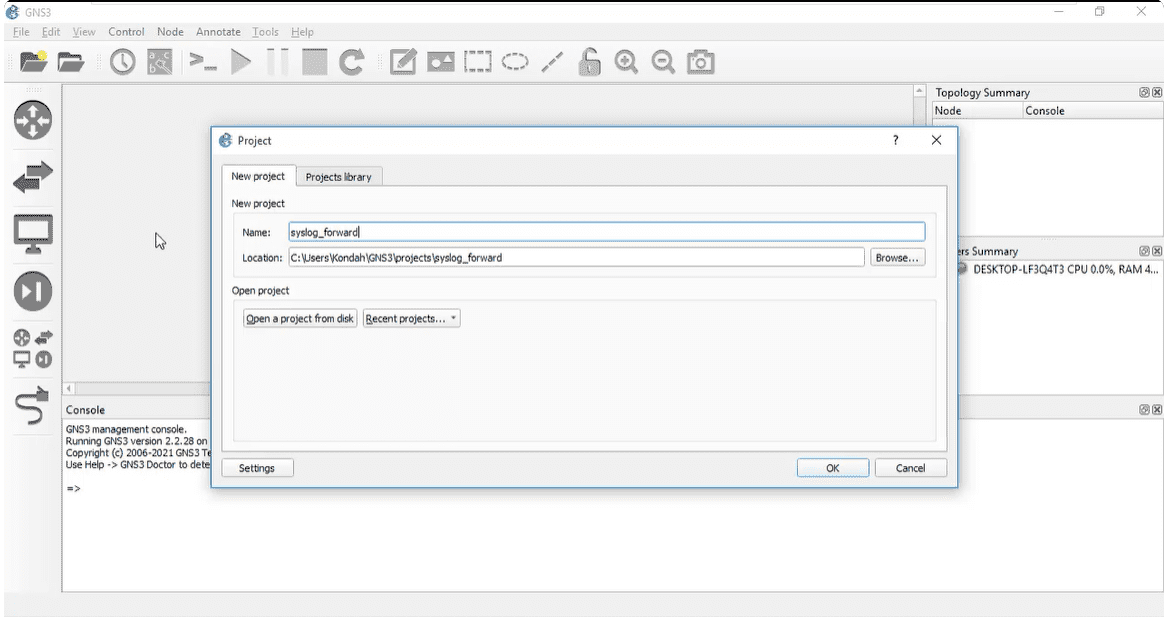The height and width of the screenshot is (617, 1165).
Task: Float the Topology Summary panel
Action: coord(1144,92)
